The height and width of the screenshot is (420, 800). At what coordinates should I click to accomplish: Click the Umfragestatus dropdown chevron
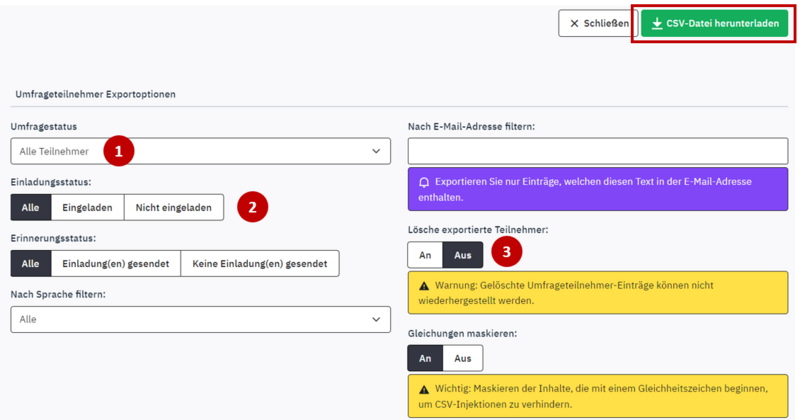(376, 151)
